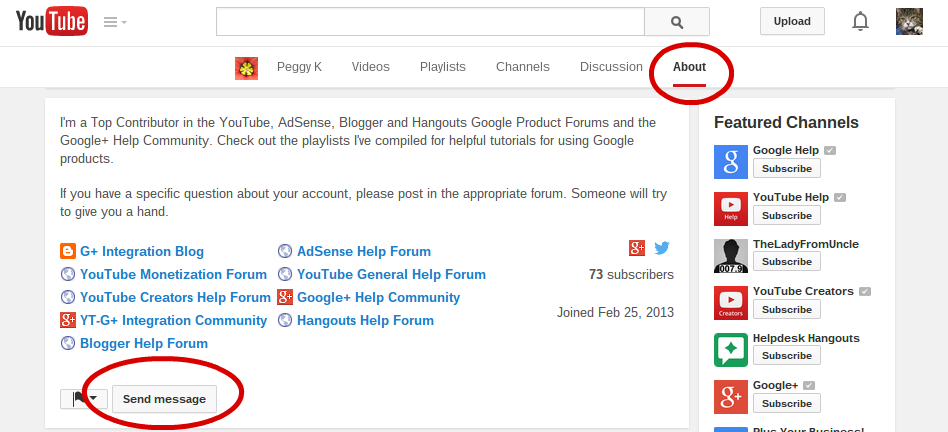Click the globe icon beside YouTube General Help Forum
This screenshot has height=432, width=948.
click(x=285, y=274)
